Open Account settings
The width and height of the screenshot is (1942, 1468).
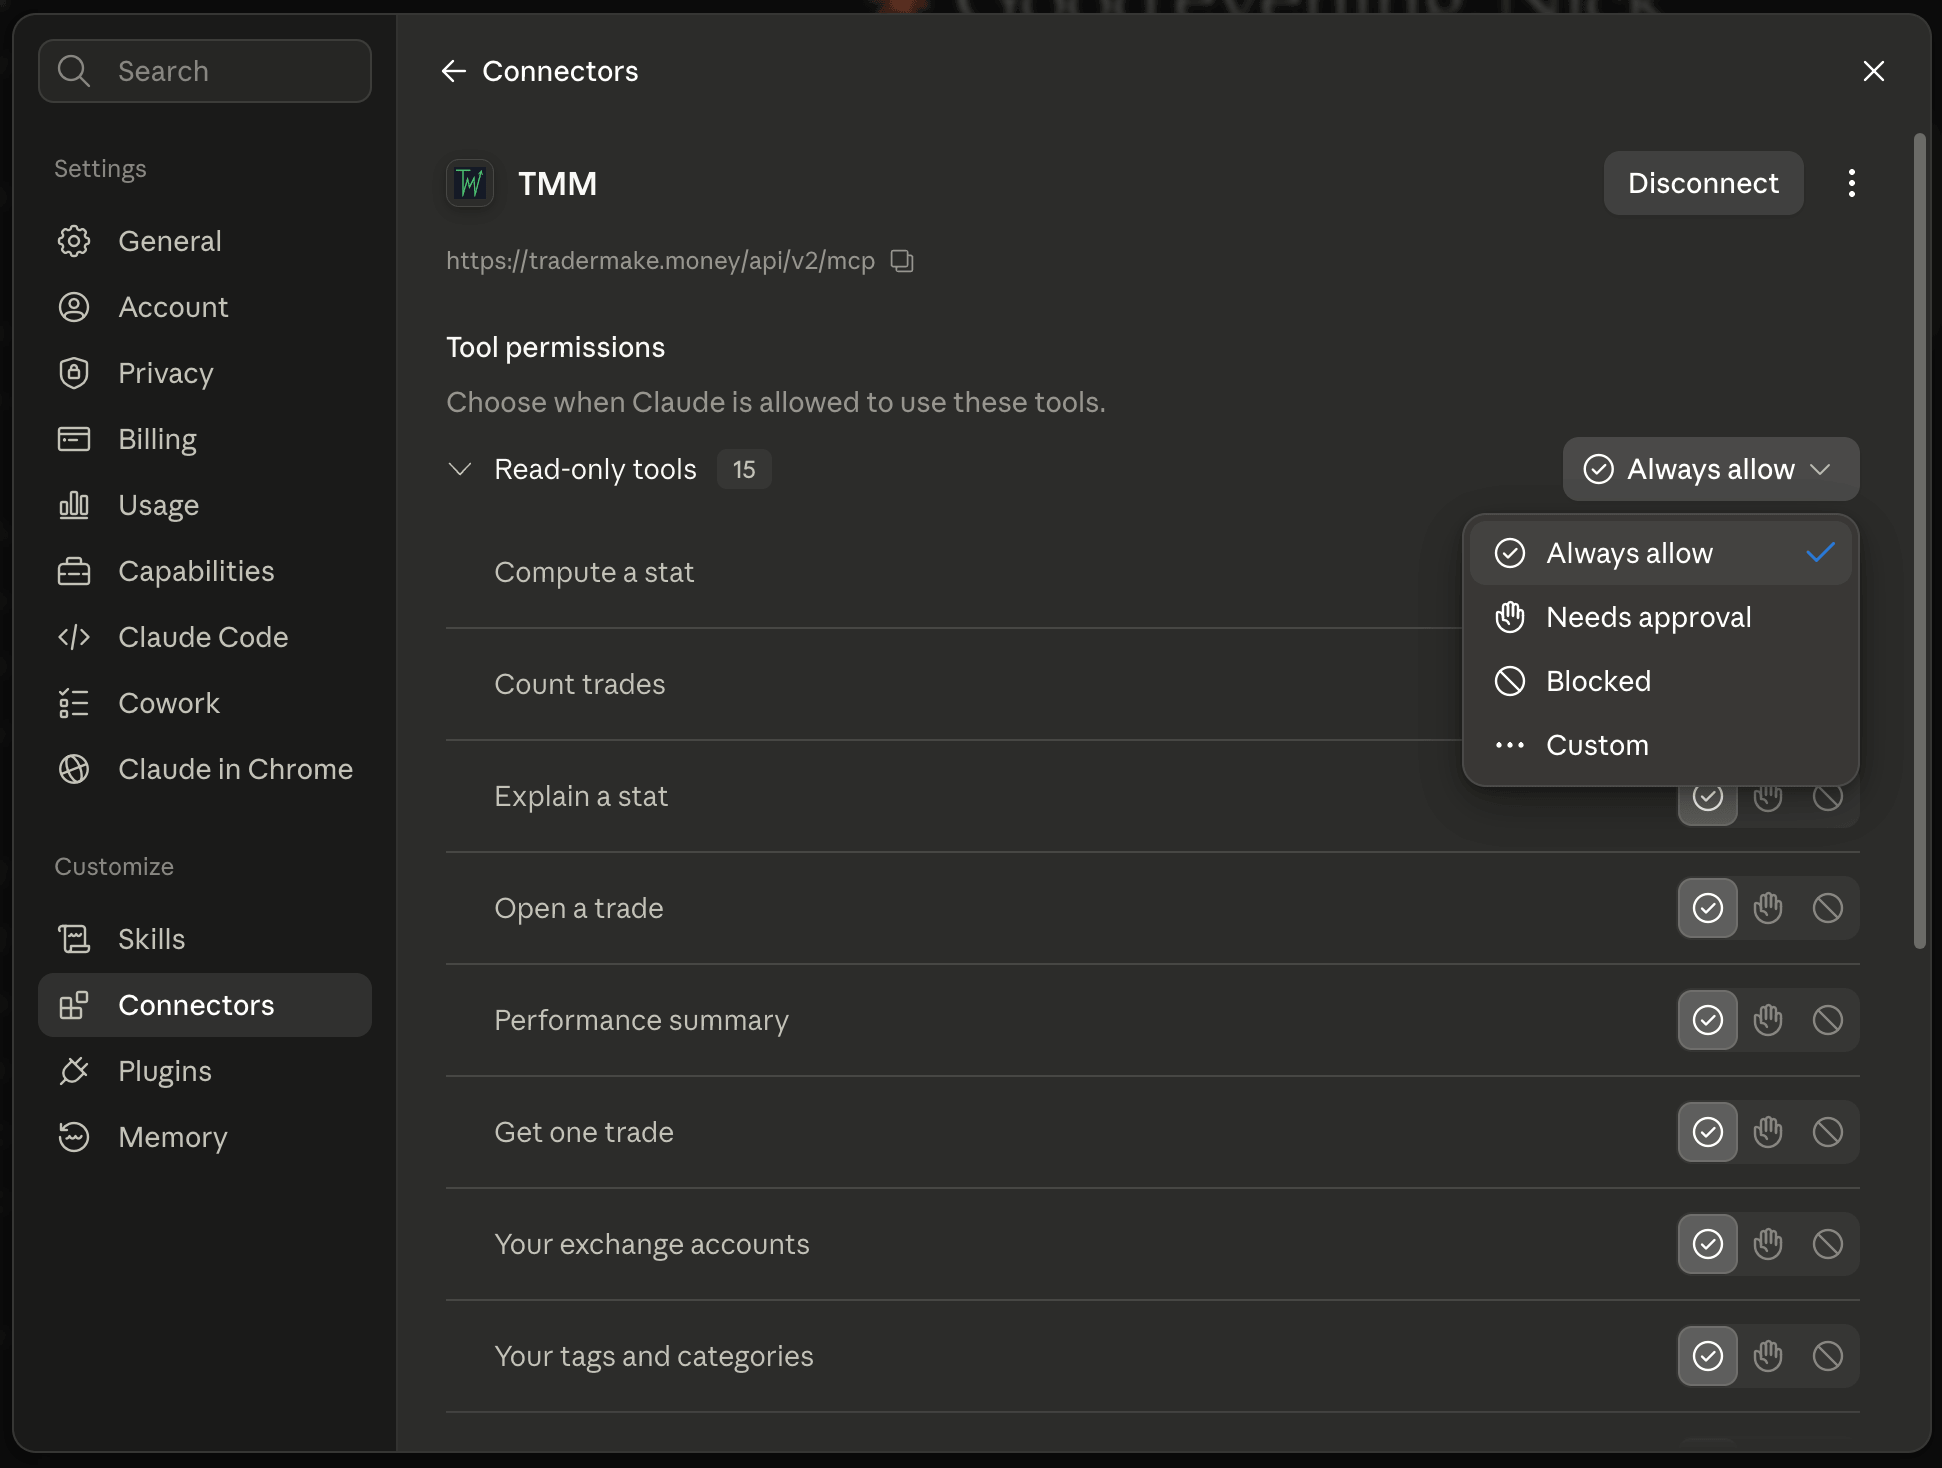click(205, 307)
